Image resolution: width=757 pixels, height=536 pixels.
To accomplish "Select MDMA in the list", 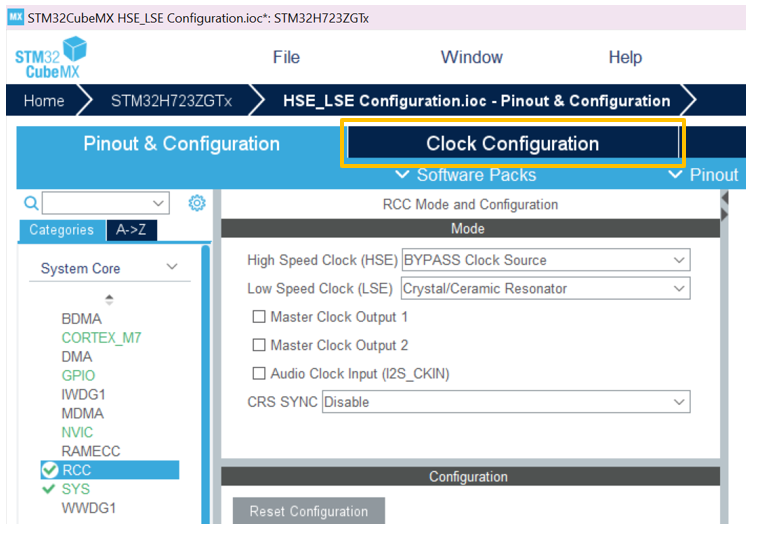I will (x=83, y=413).
